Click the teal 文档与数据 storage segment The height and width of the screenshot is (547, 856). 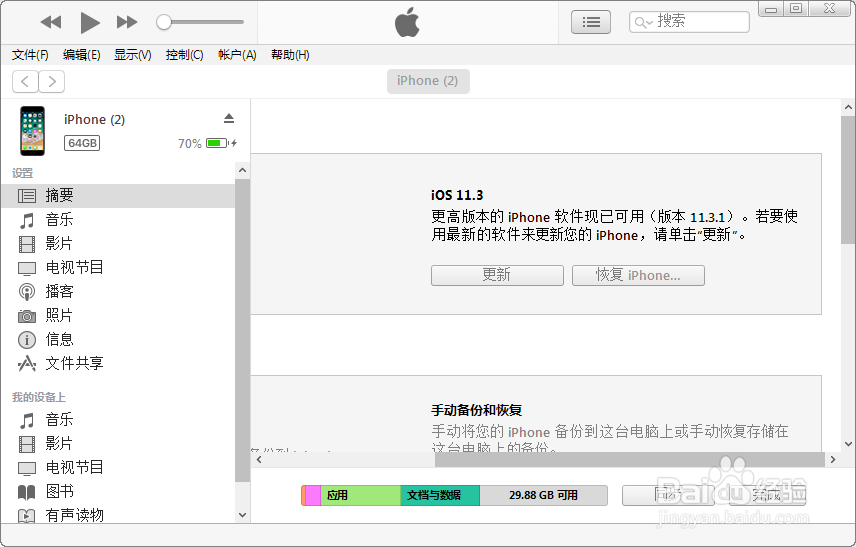click(440, 495)
